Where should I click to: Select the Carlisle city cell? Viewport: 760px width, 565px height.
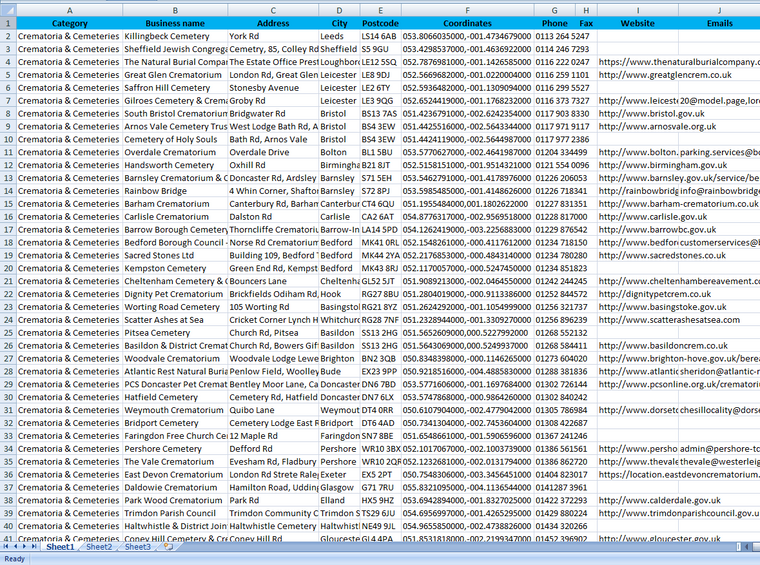coord(339,217)
